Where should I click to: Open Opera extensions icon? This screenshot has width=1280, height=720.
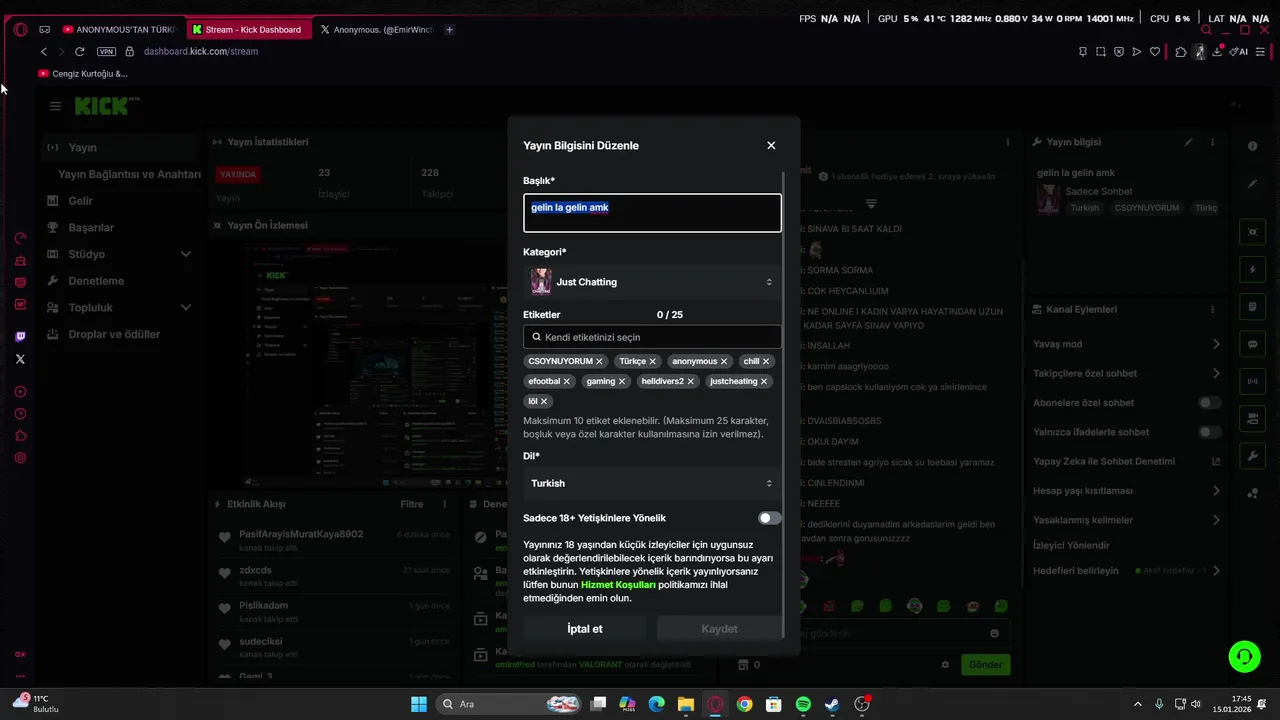[1181, 52]
